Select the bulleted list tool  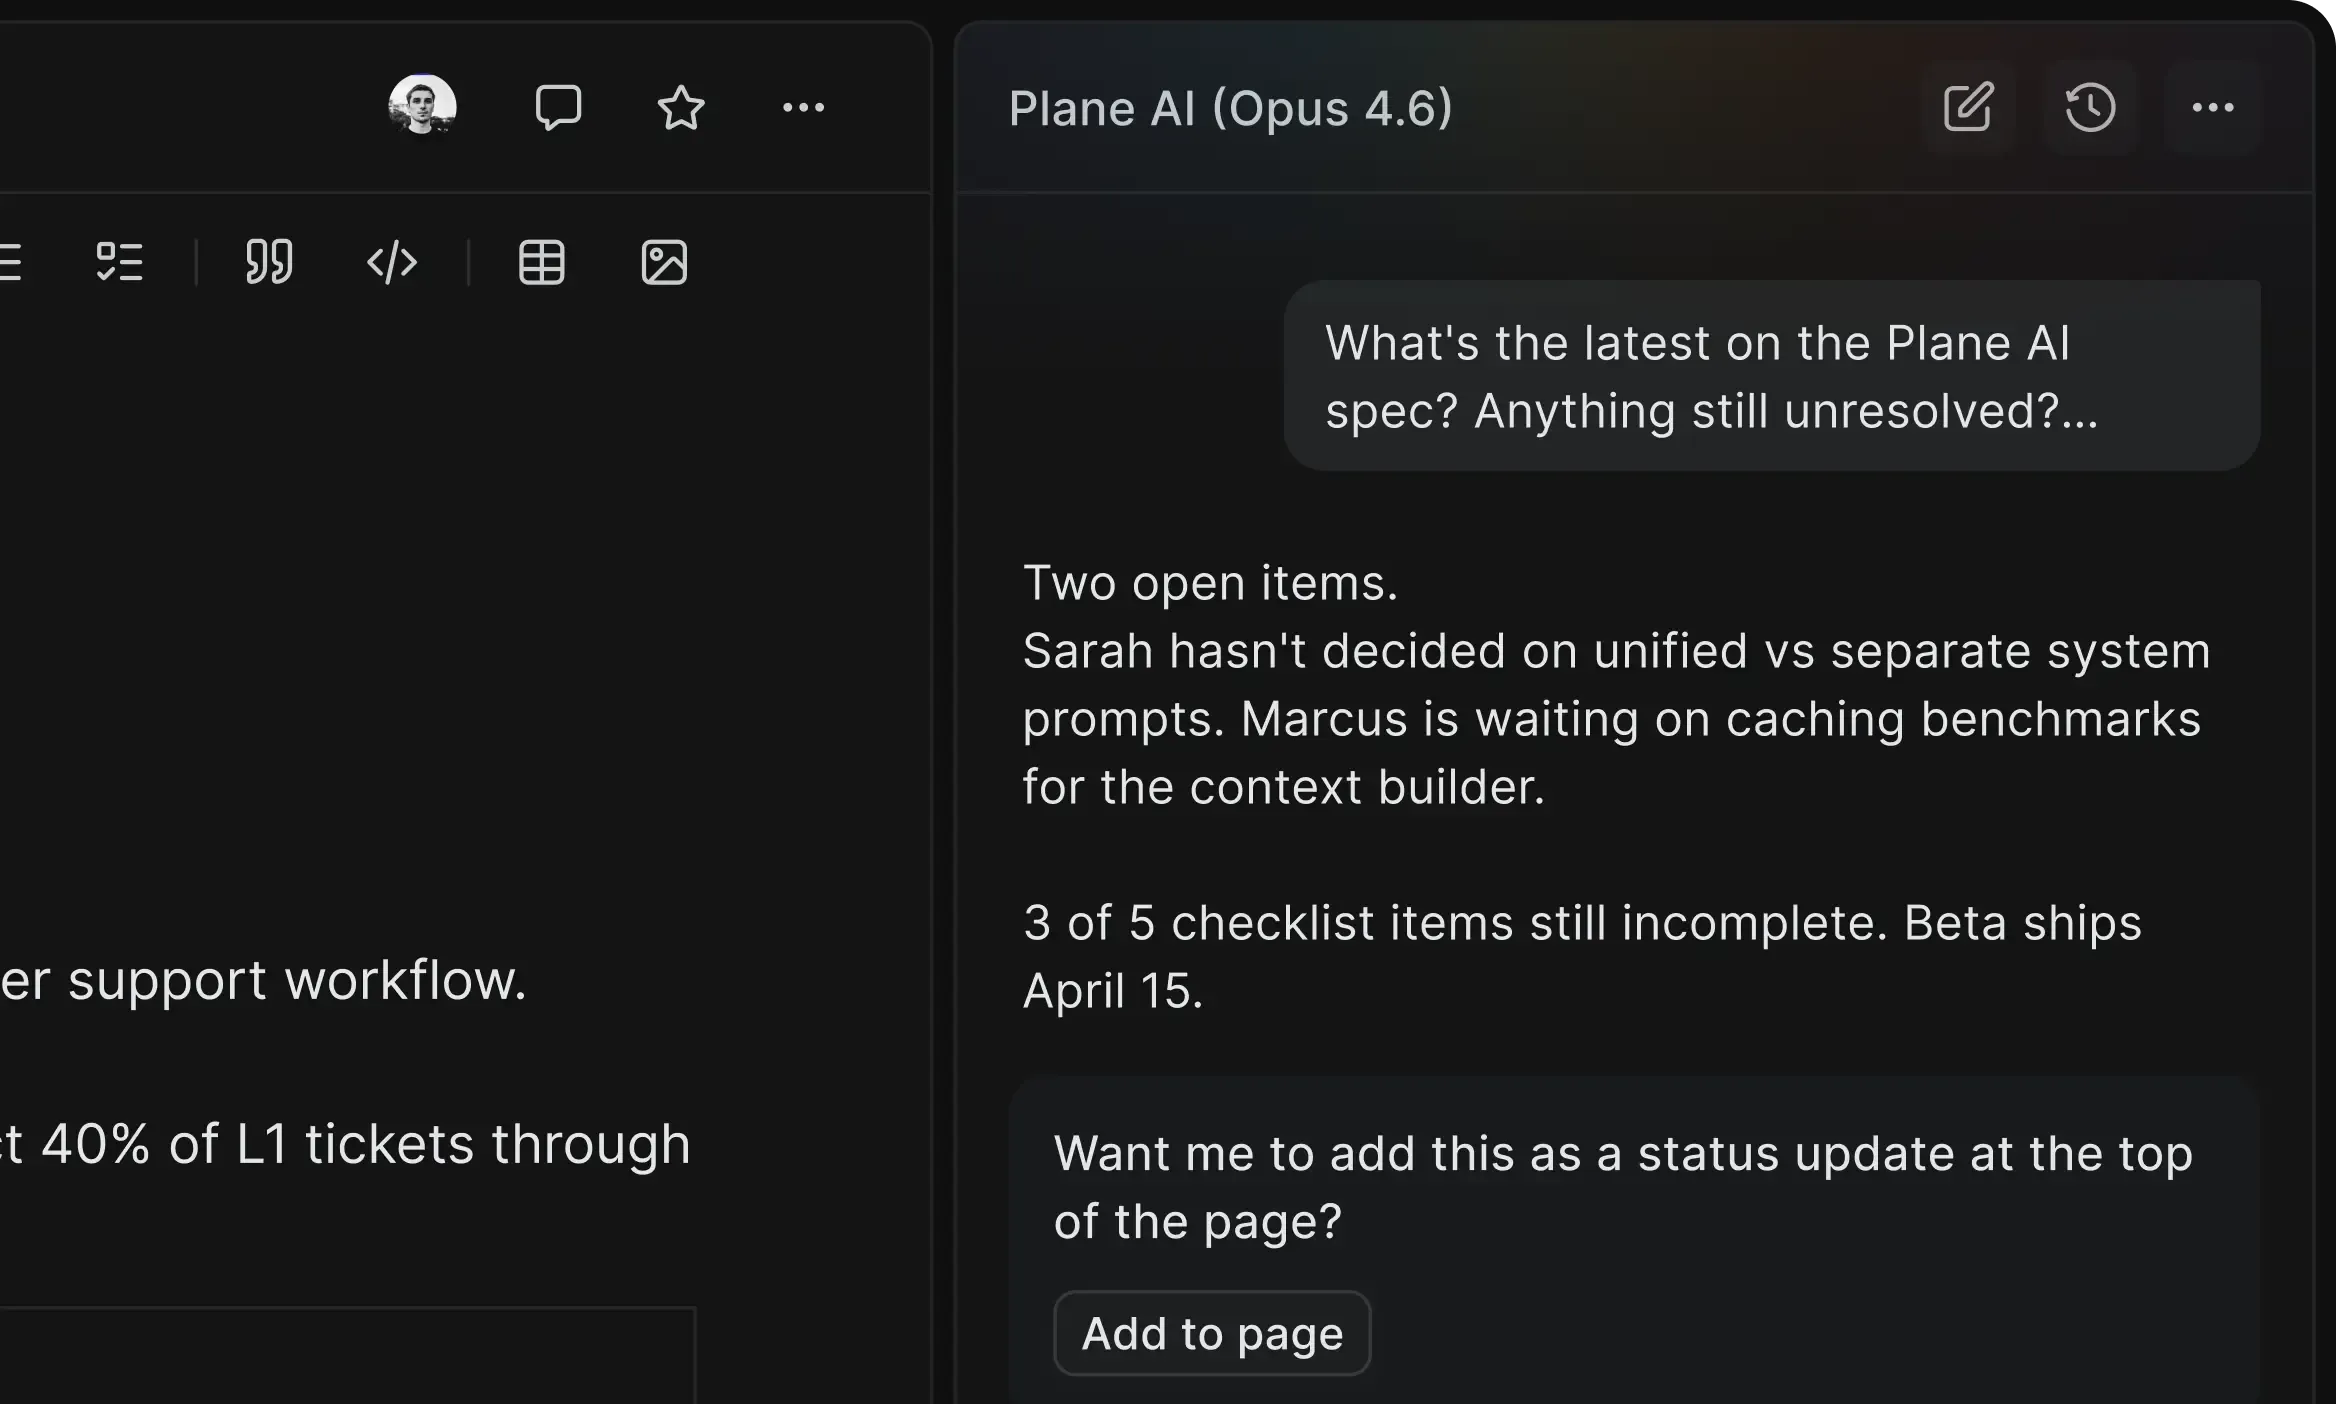(8, 262)
